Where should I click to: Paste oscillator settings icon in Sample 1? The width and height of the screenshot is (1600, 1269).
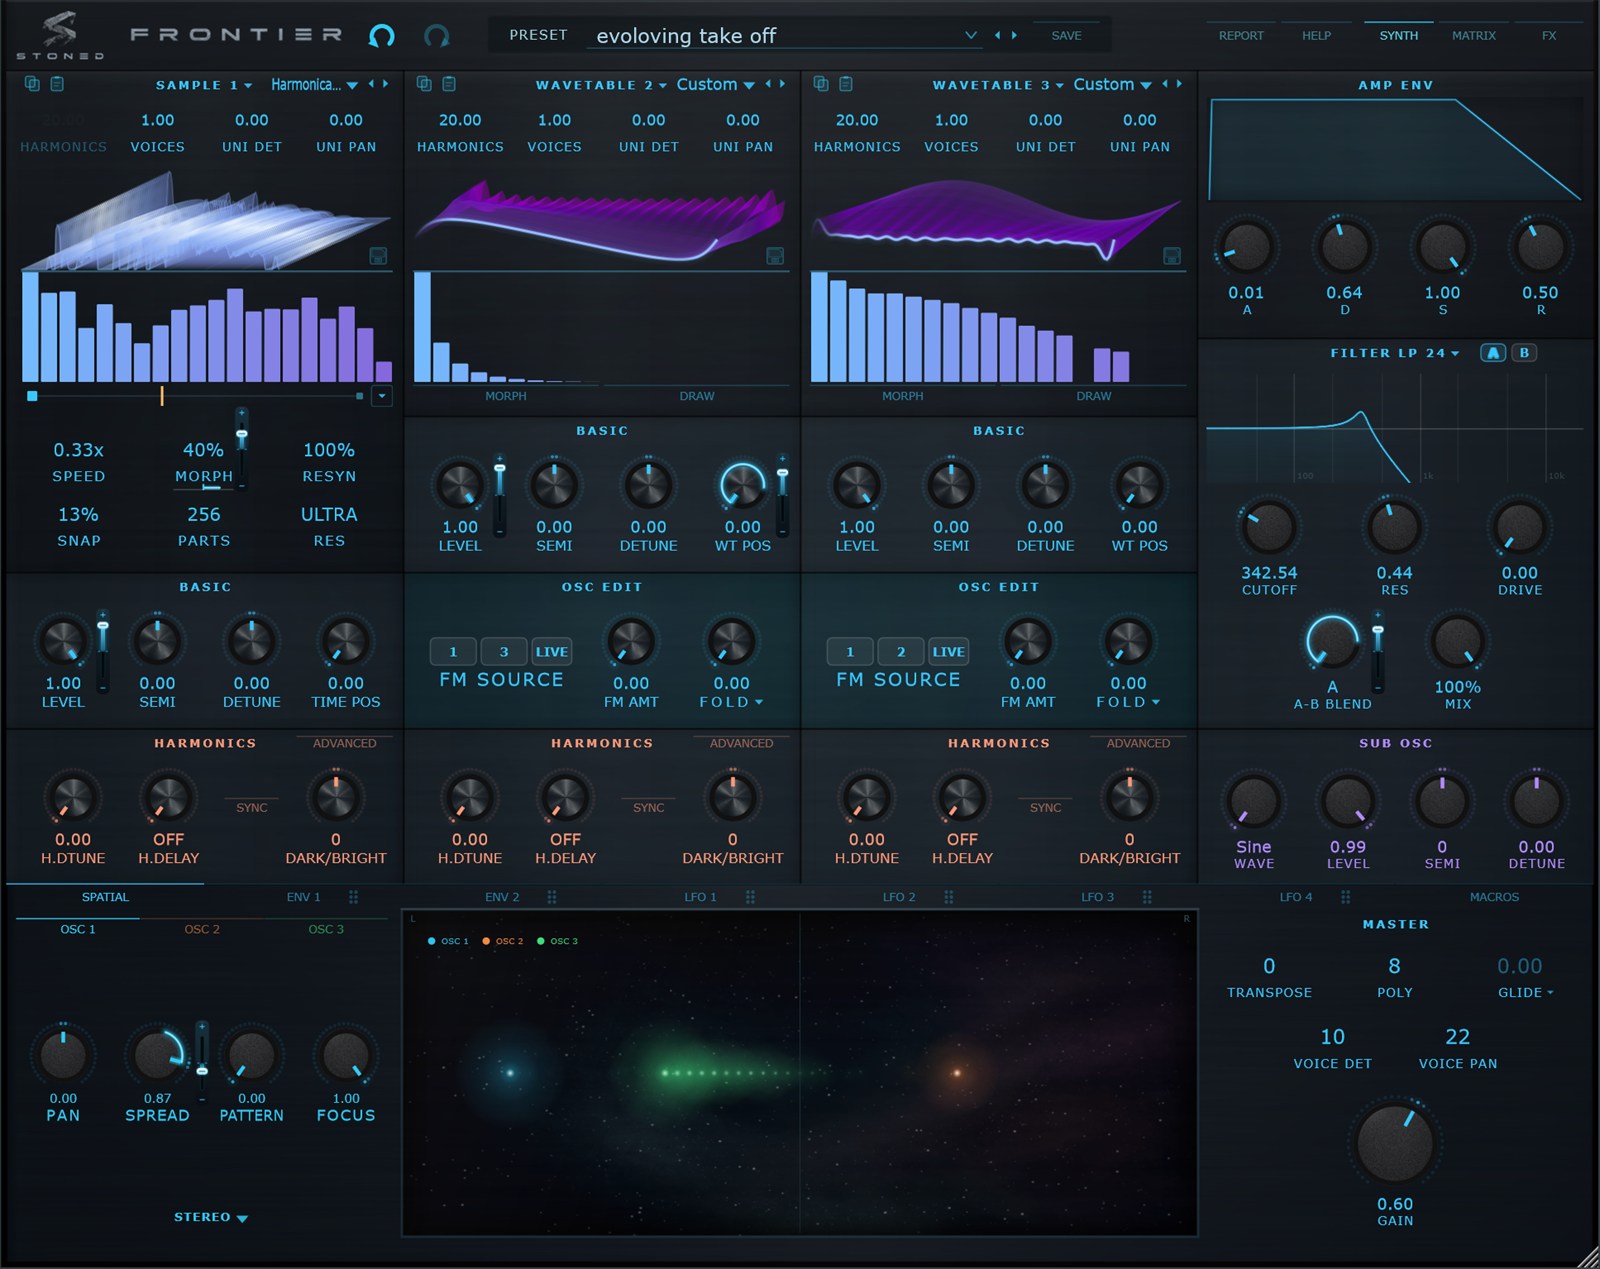pyautogui.click(x=57, y=84)
